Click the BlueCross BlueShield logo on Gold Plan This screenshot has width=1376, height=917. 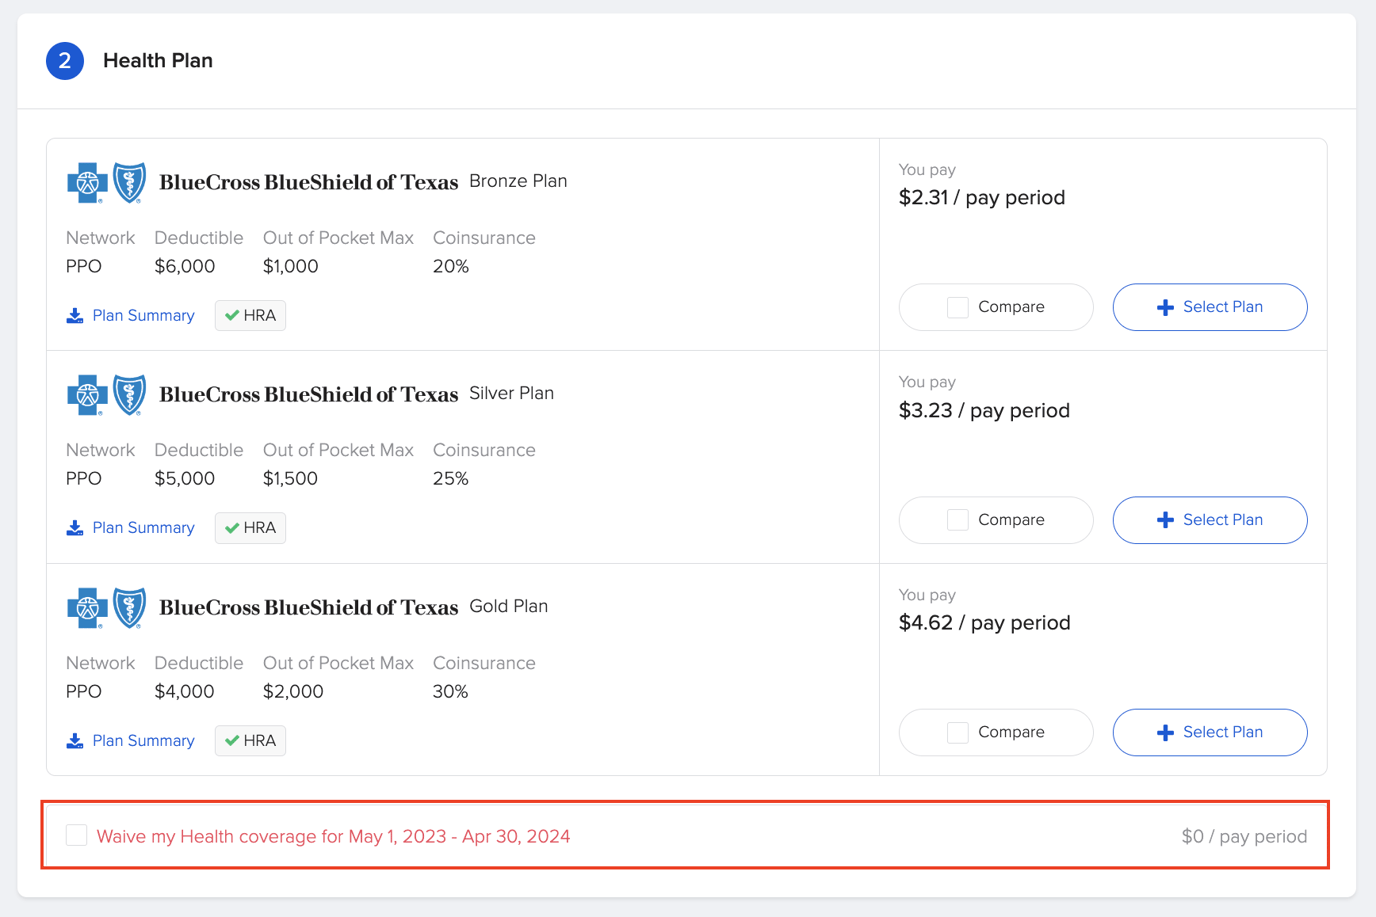coord(107,608)
